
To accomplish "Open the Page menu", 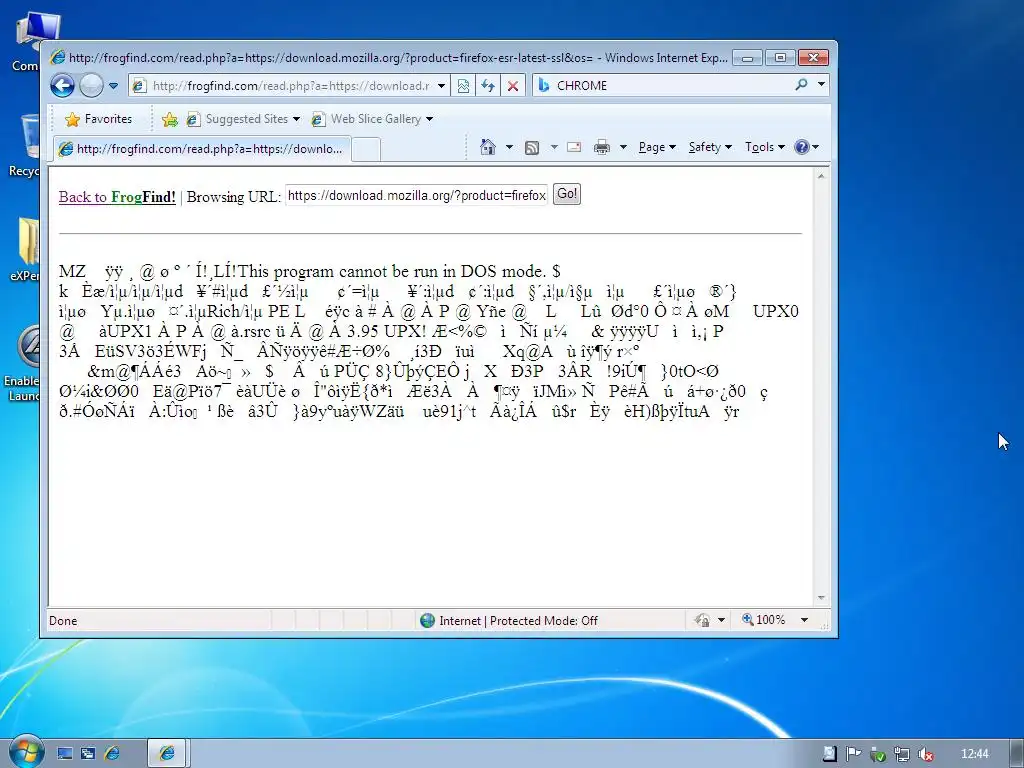I will (656, 147).
